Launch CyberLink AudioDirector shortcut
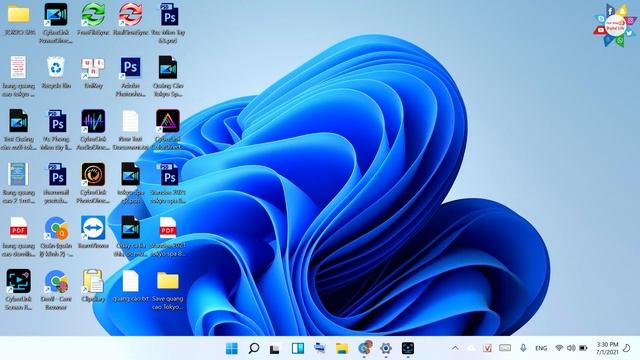The height and width of the screenshot is (360, 640). point(93,121)
